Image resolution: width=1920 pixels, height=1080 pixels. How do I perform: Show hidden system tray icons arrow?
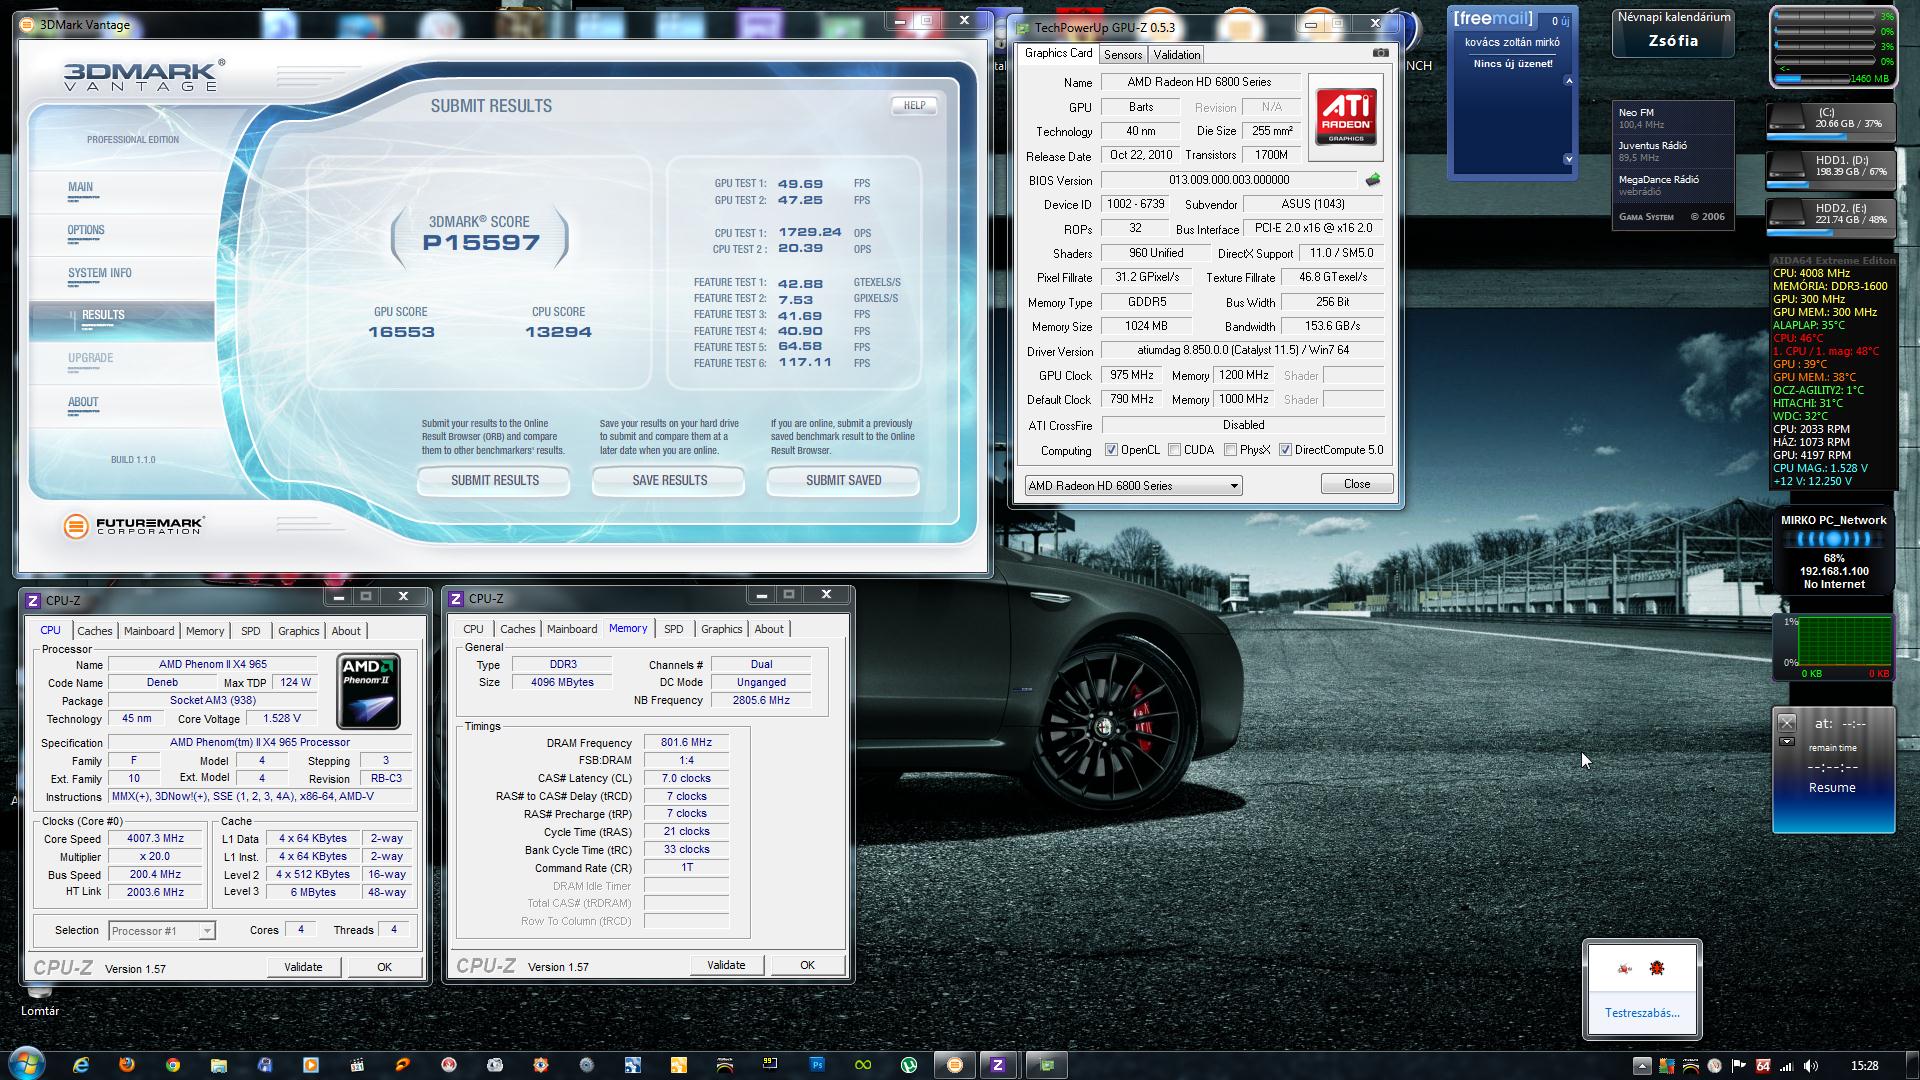(1642, 1066)
